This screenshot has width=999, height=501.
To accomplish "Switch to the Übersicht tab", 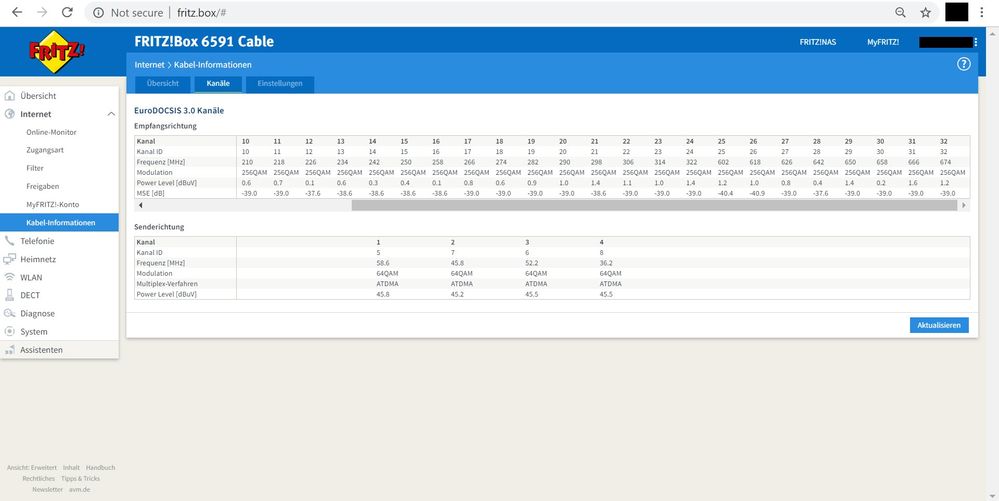I will coord(162,84).
